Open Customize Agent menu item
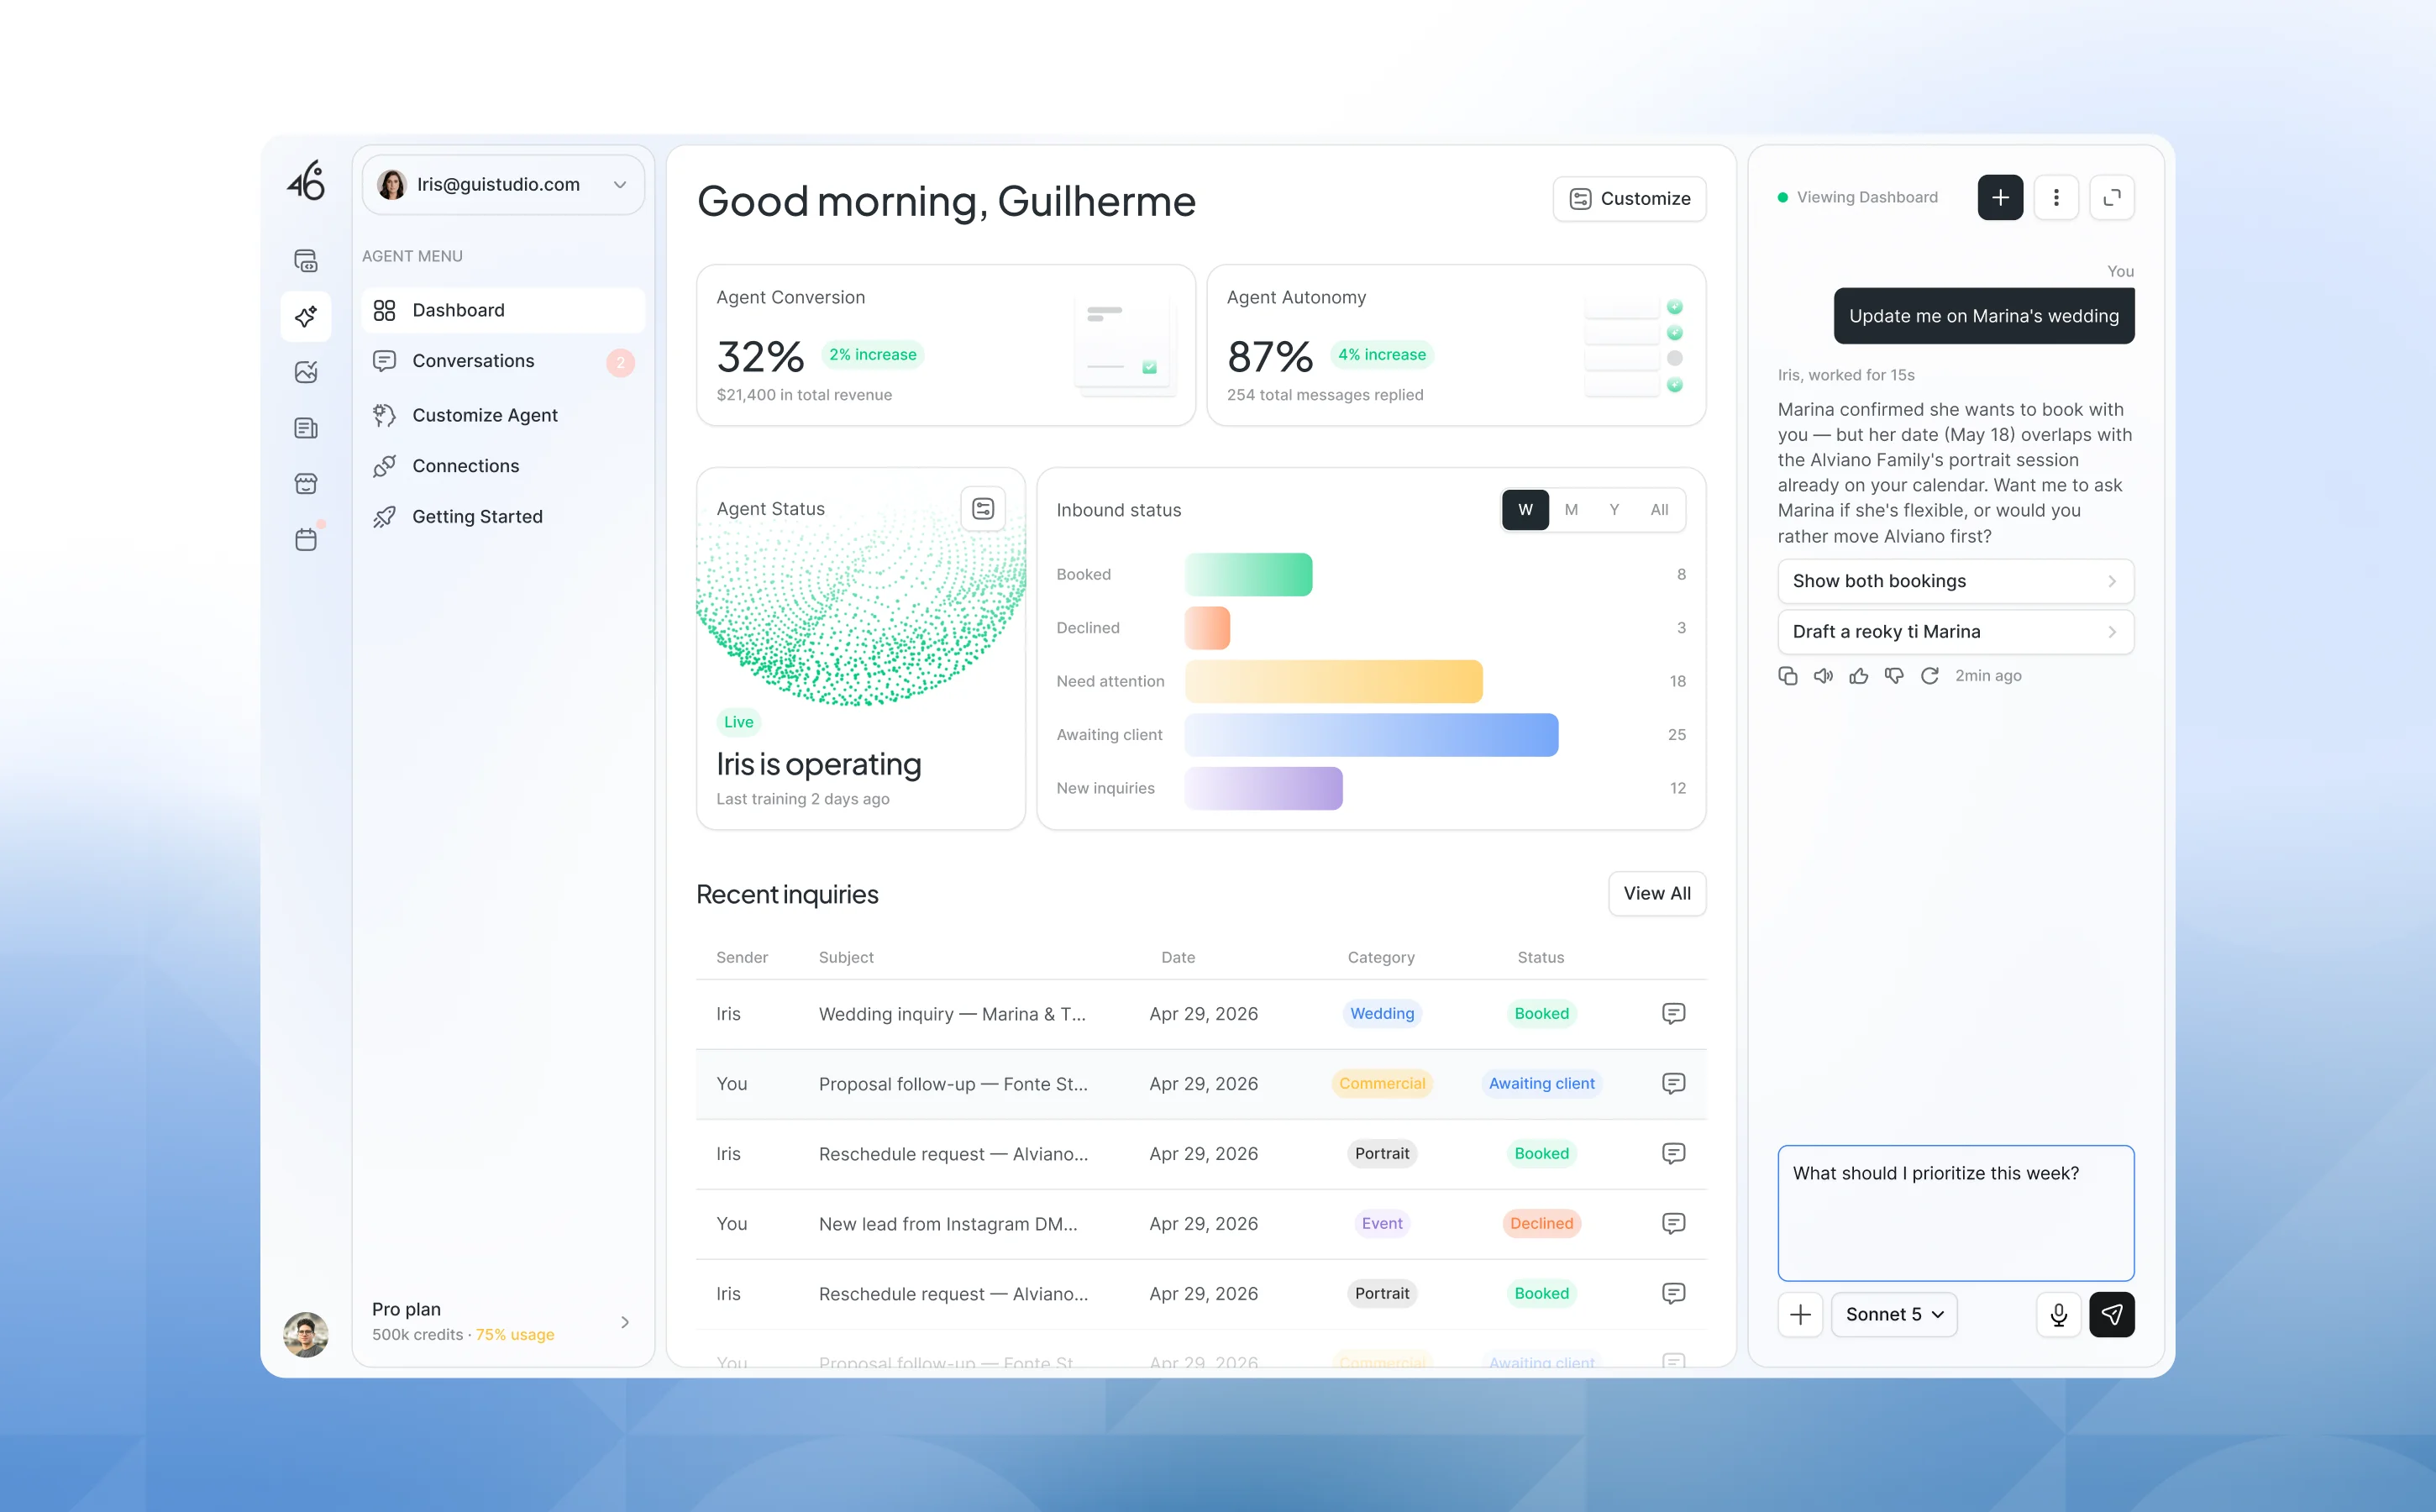 (503, 415)
